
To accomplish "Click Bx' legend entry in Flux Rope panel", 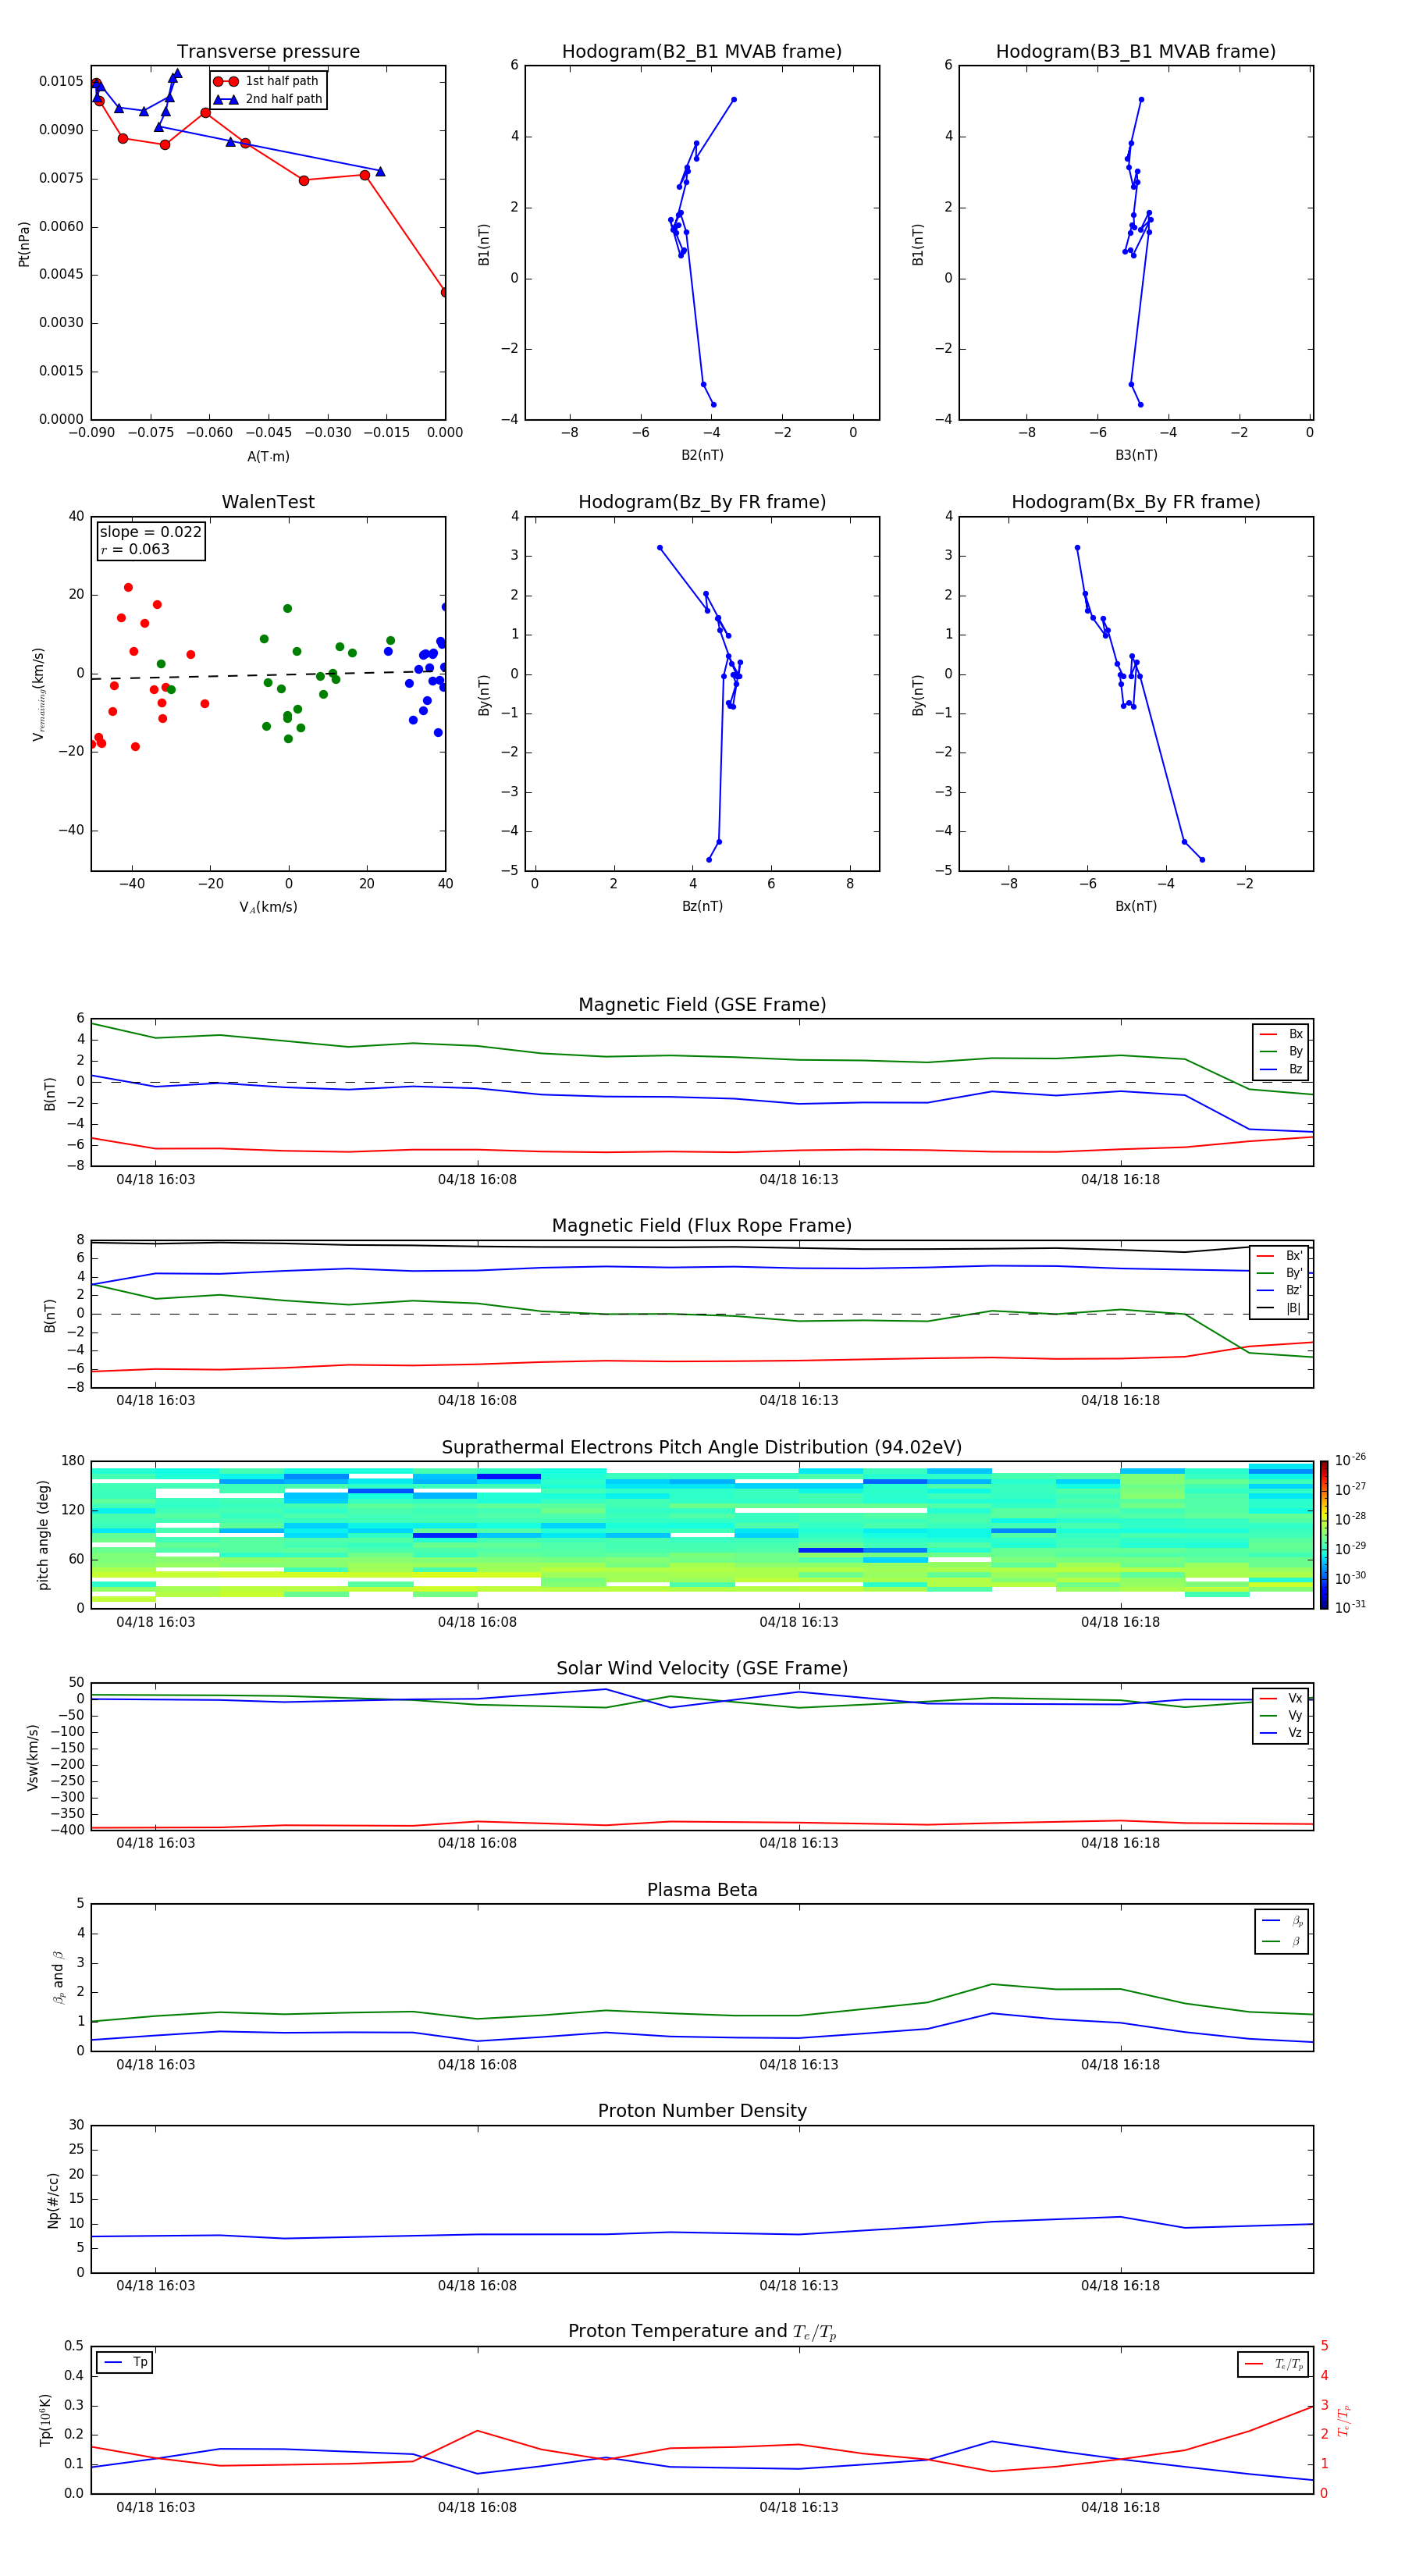I will 1280,1256.
